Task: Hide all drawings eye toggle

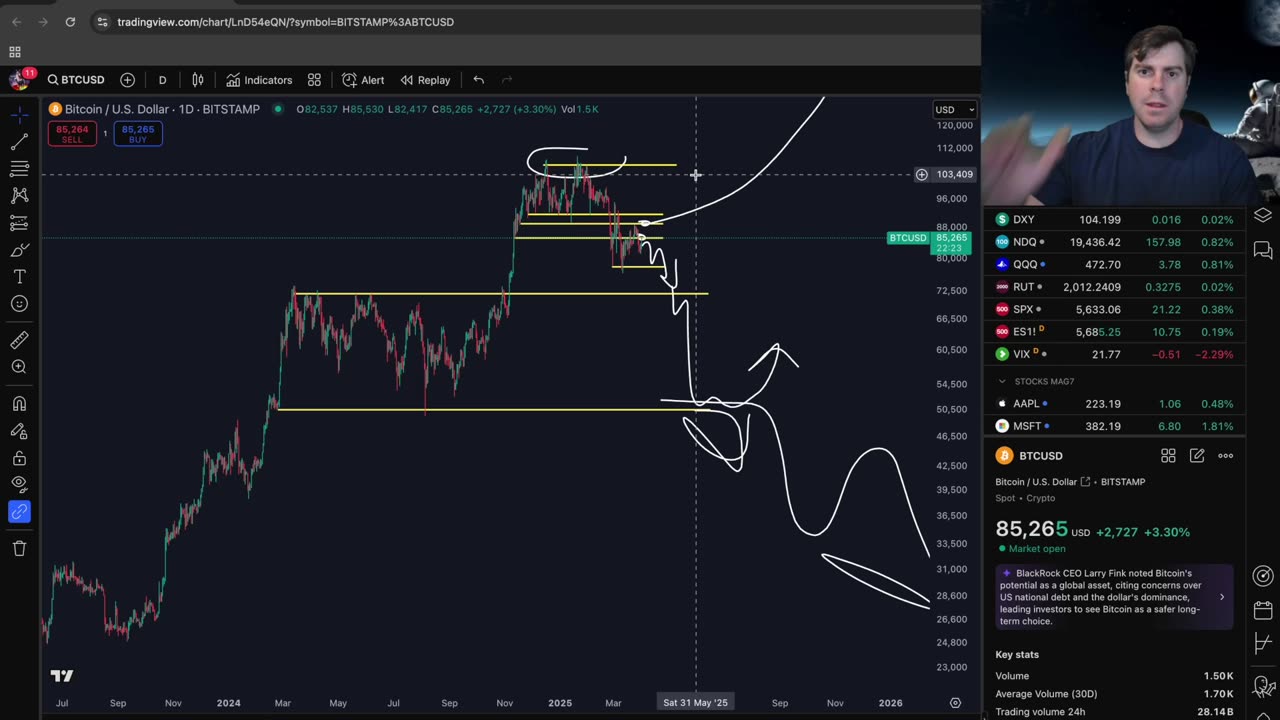Action: pyautogui.click(x=19, y=485)
